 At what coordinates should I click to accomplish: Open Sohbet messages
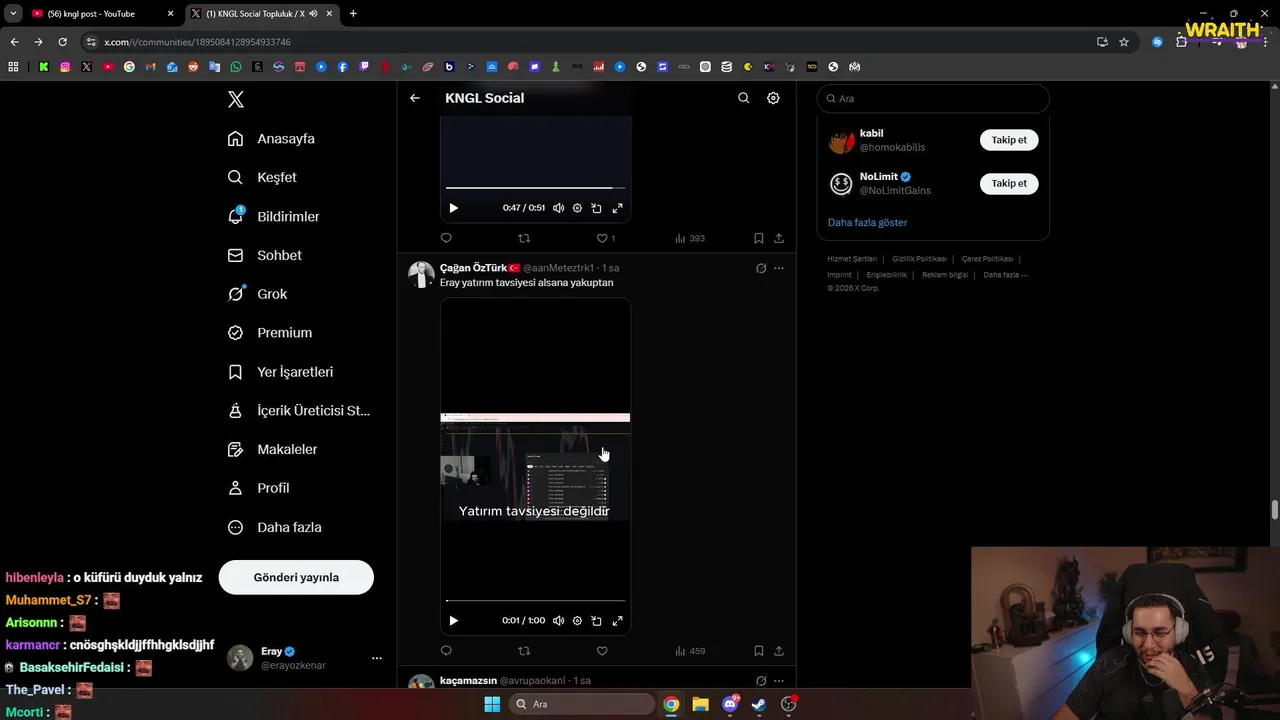[264, 255]
